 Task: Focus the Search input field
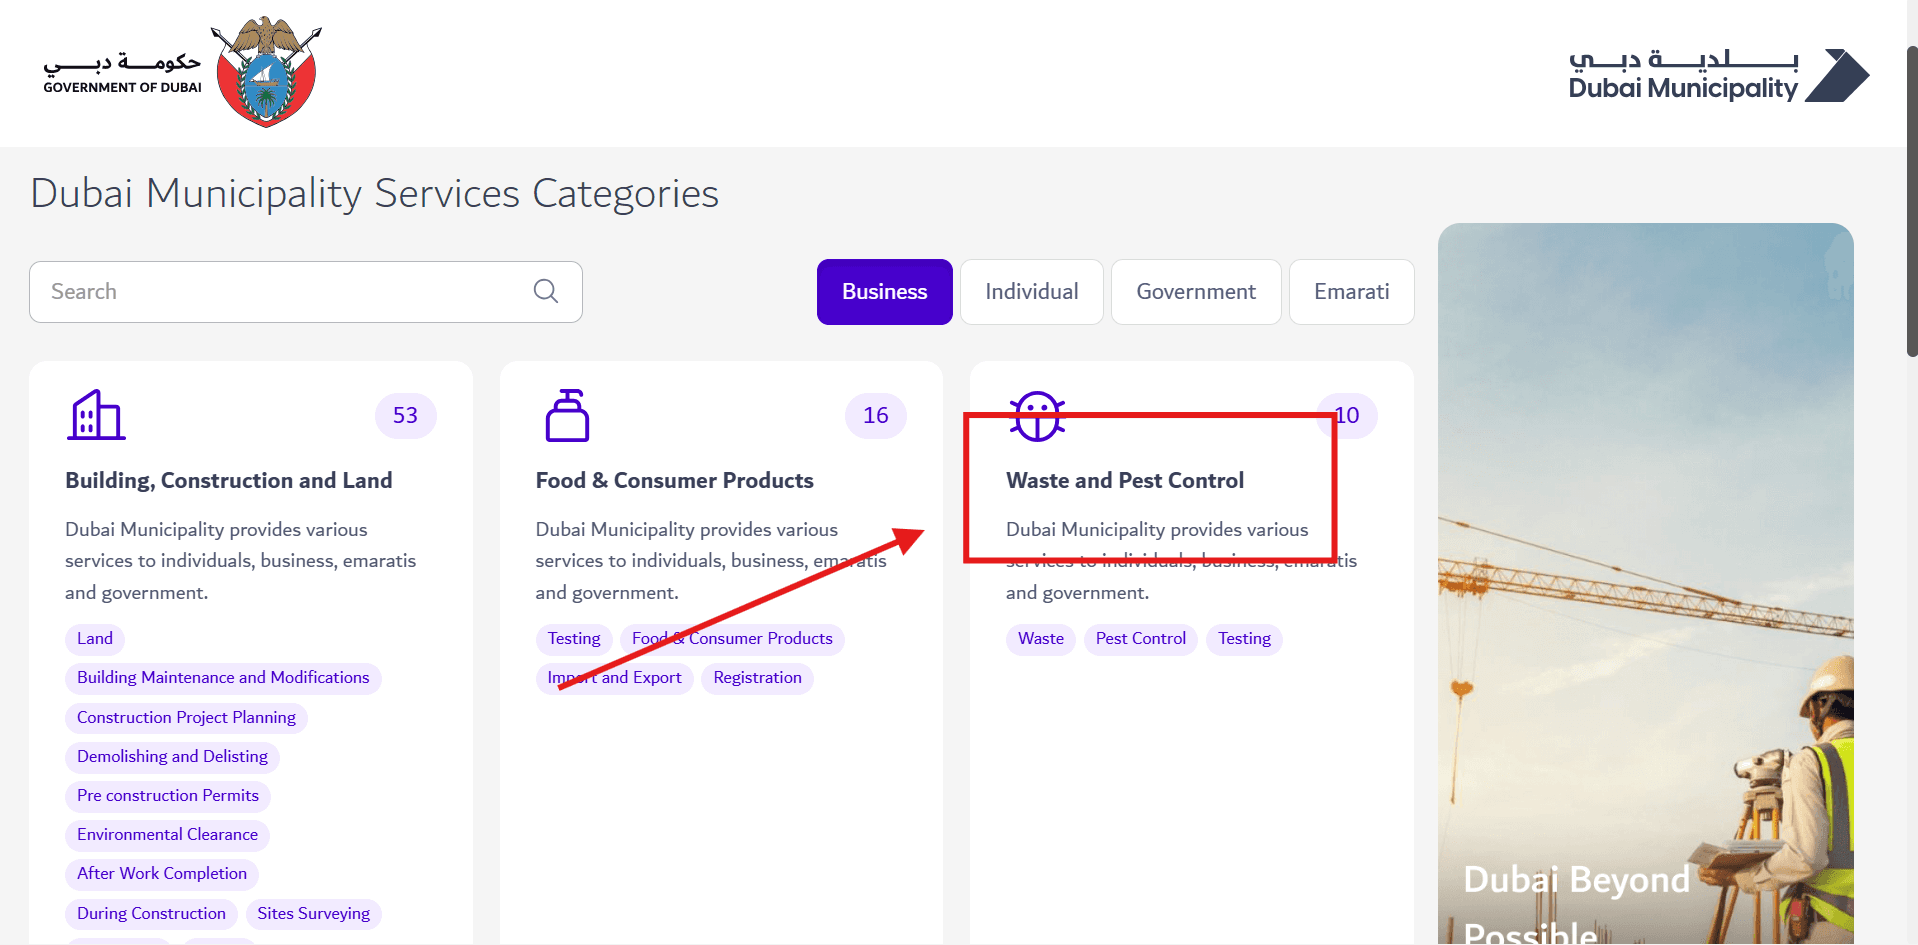[x=306, y=292]
